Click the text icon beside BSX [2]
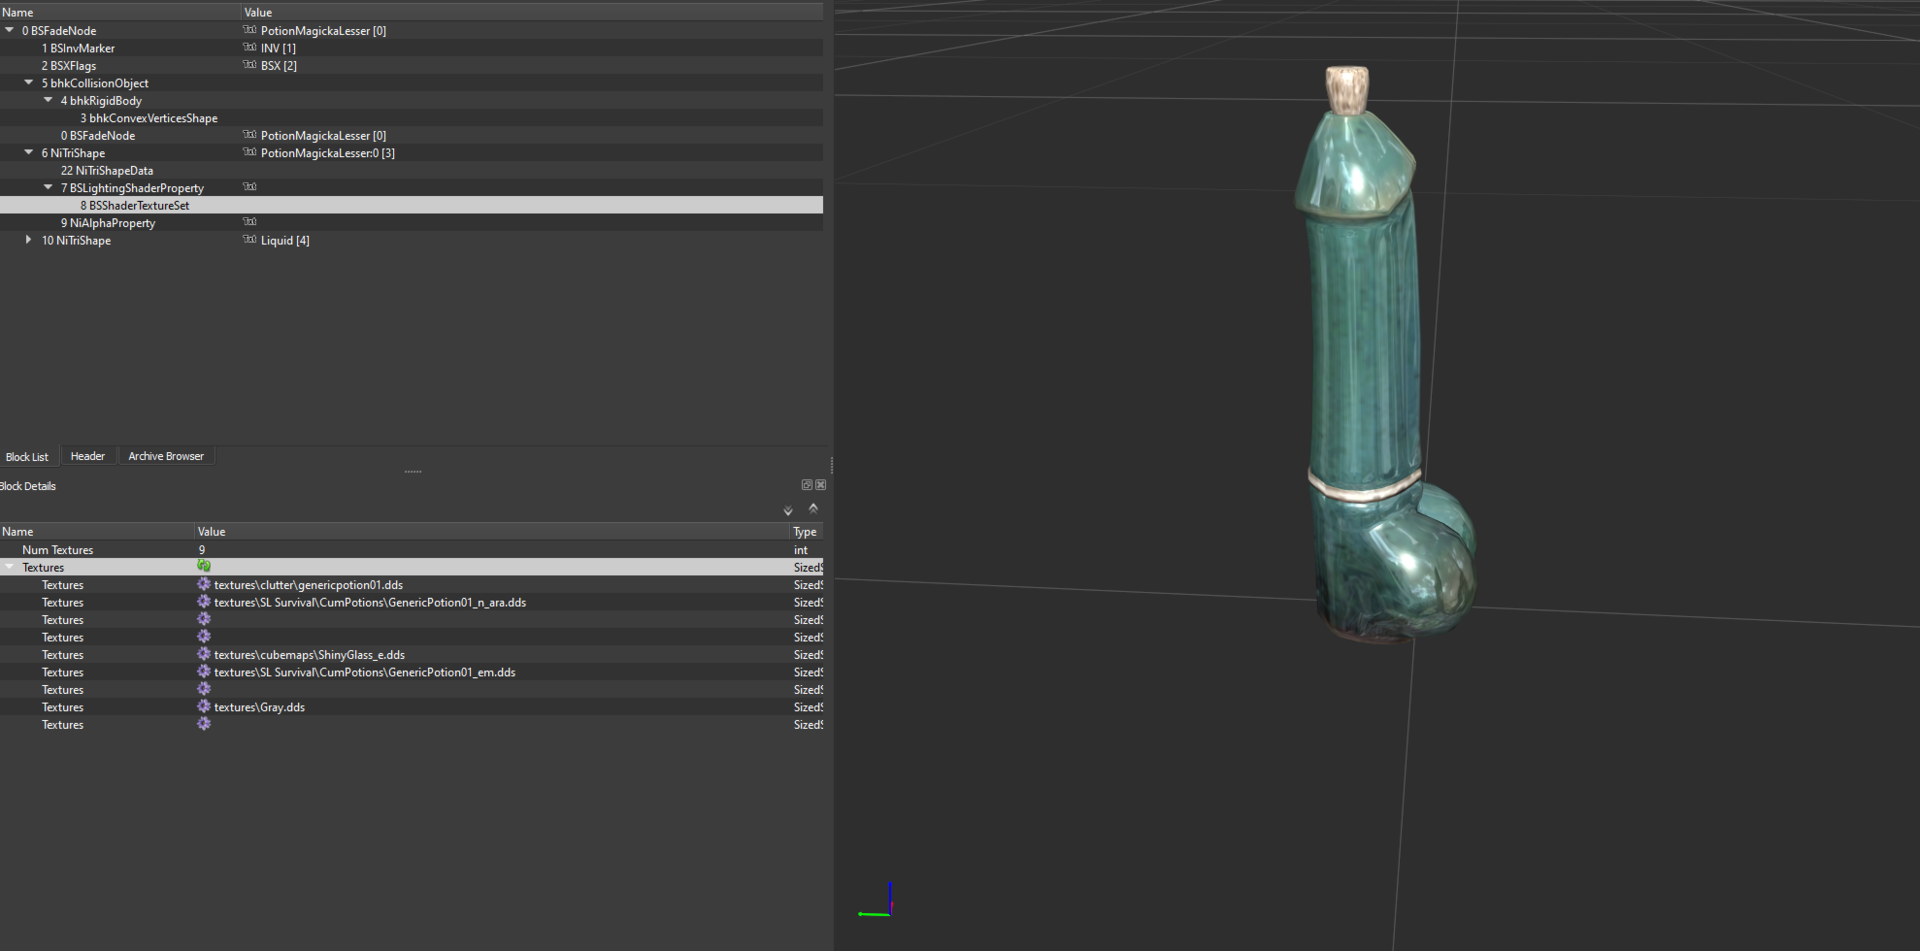This screenshot has height=951, width=1920. tap(250, 65)
